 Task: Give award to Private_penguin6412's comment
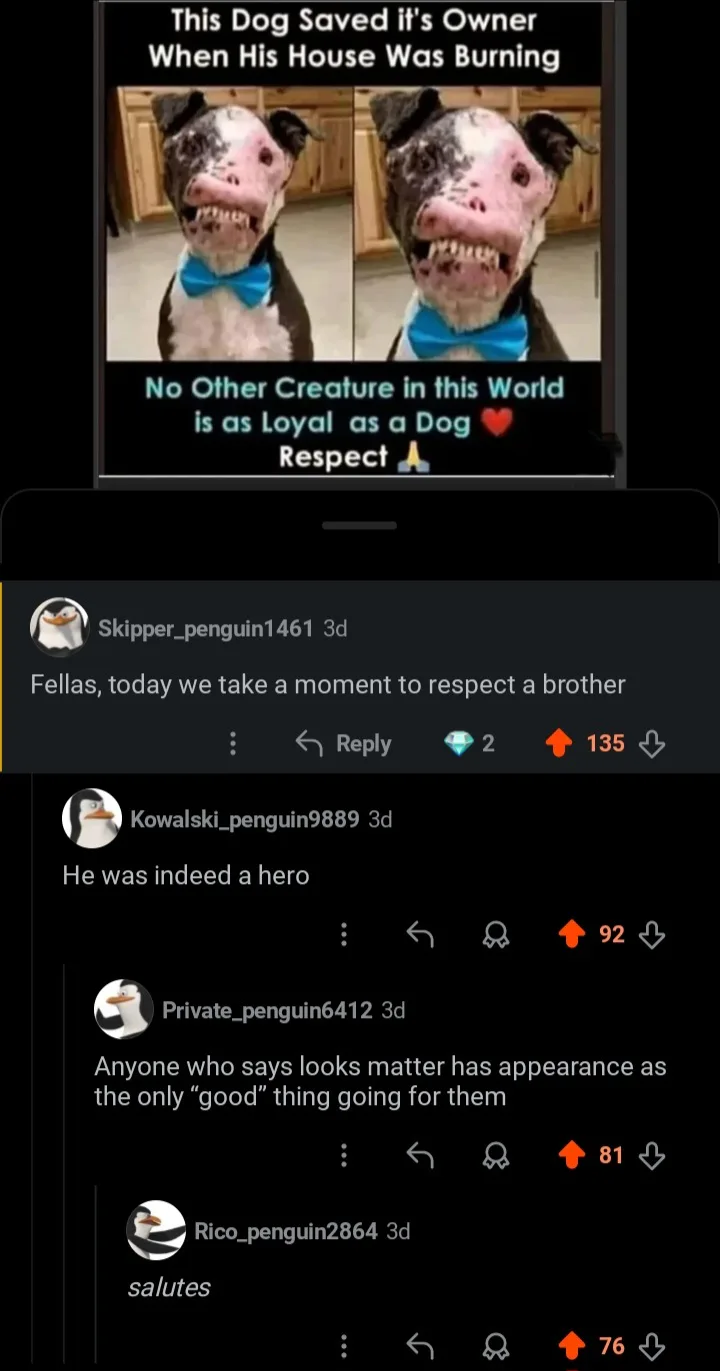pyautogui.click(x=493, y=1155)
